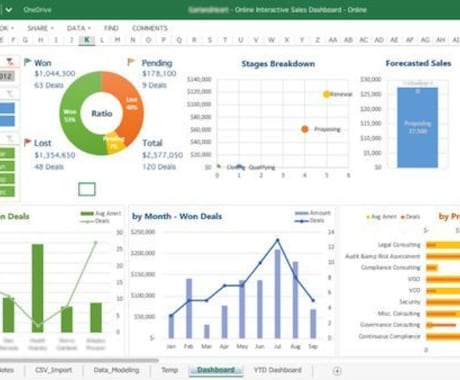The height and width of the screenshot is (380, 460).
Task: Select column Q header
Action: pos(179,40)
